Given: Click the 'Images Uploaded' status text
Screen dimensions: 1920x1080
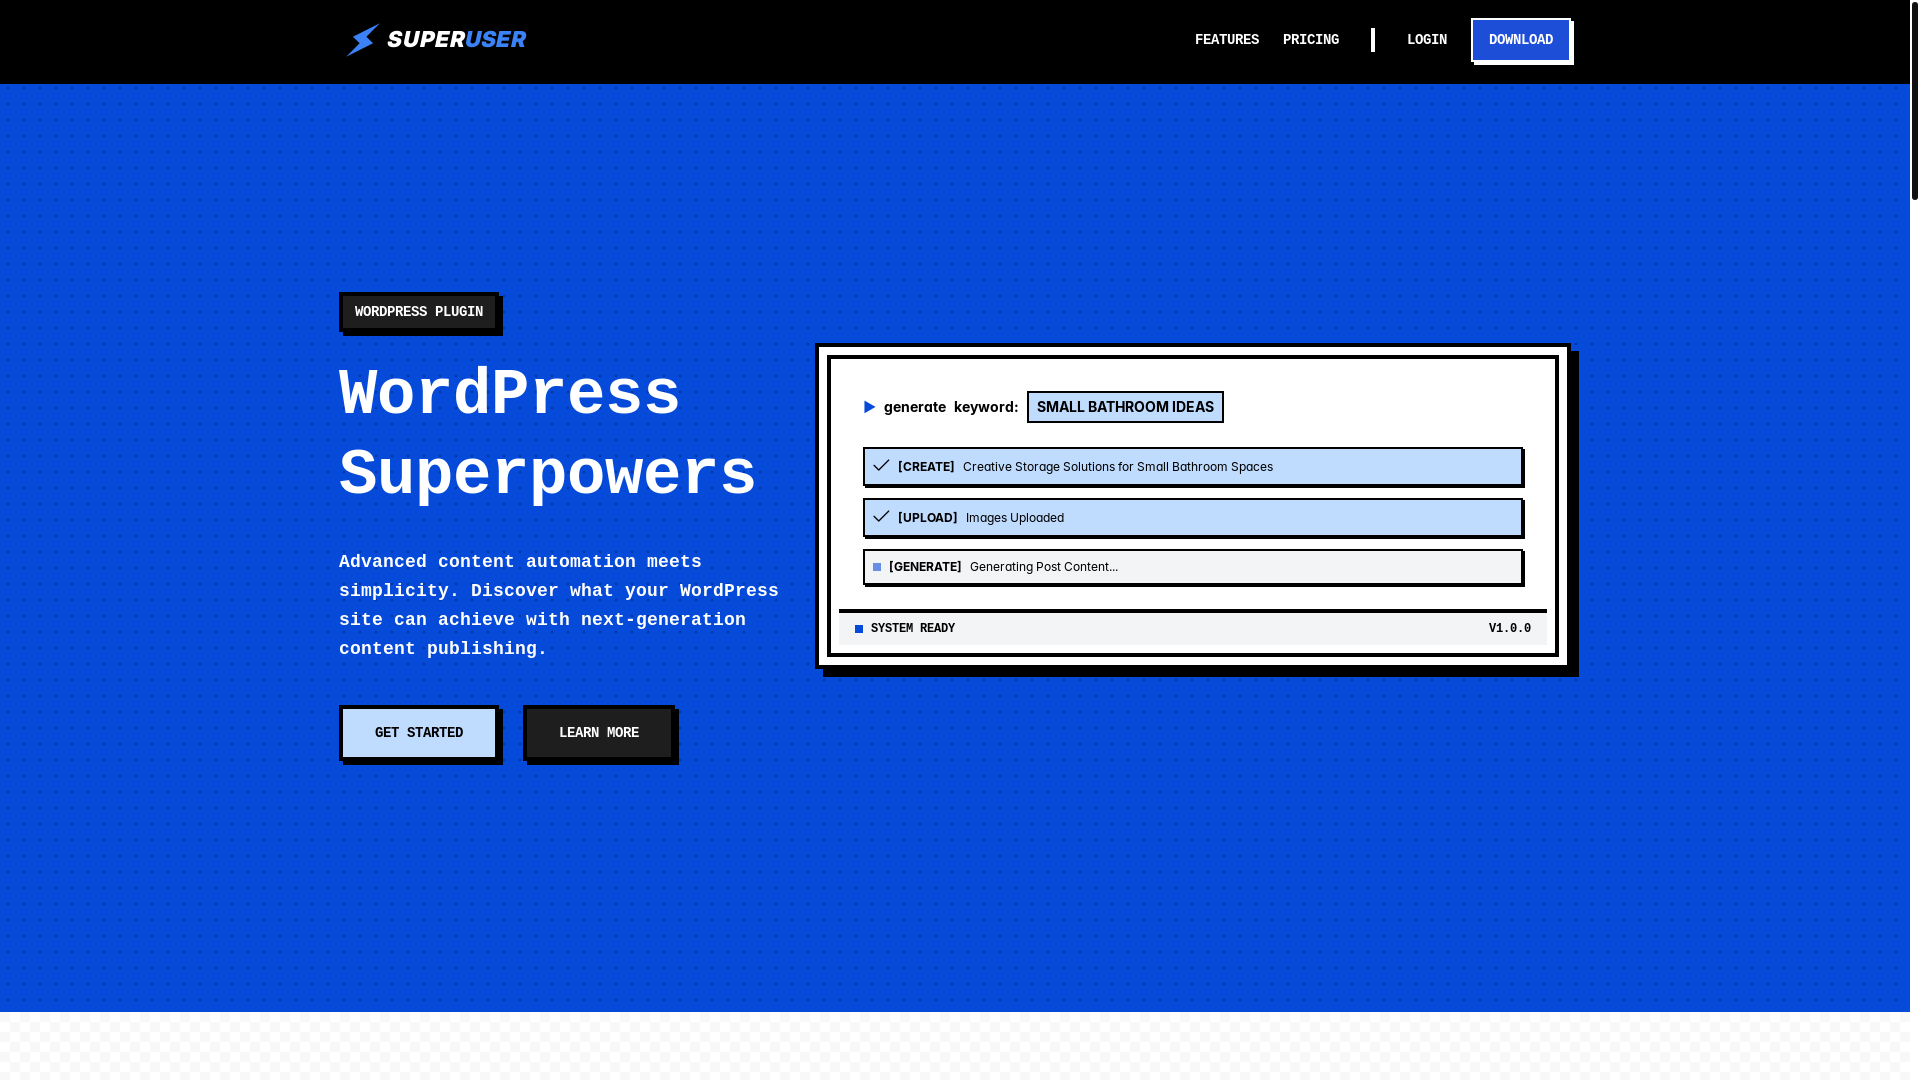Looking at the screenshot, I should (x=1015, y=518).
